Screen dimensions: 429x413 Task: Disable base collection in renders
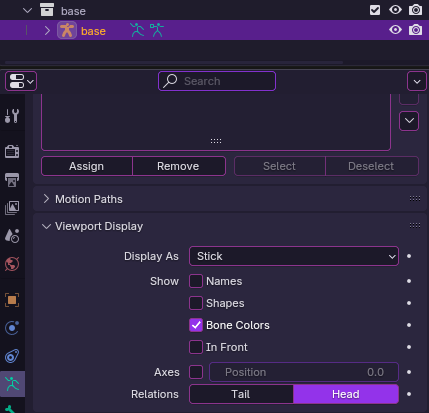415,10
